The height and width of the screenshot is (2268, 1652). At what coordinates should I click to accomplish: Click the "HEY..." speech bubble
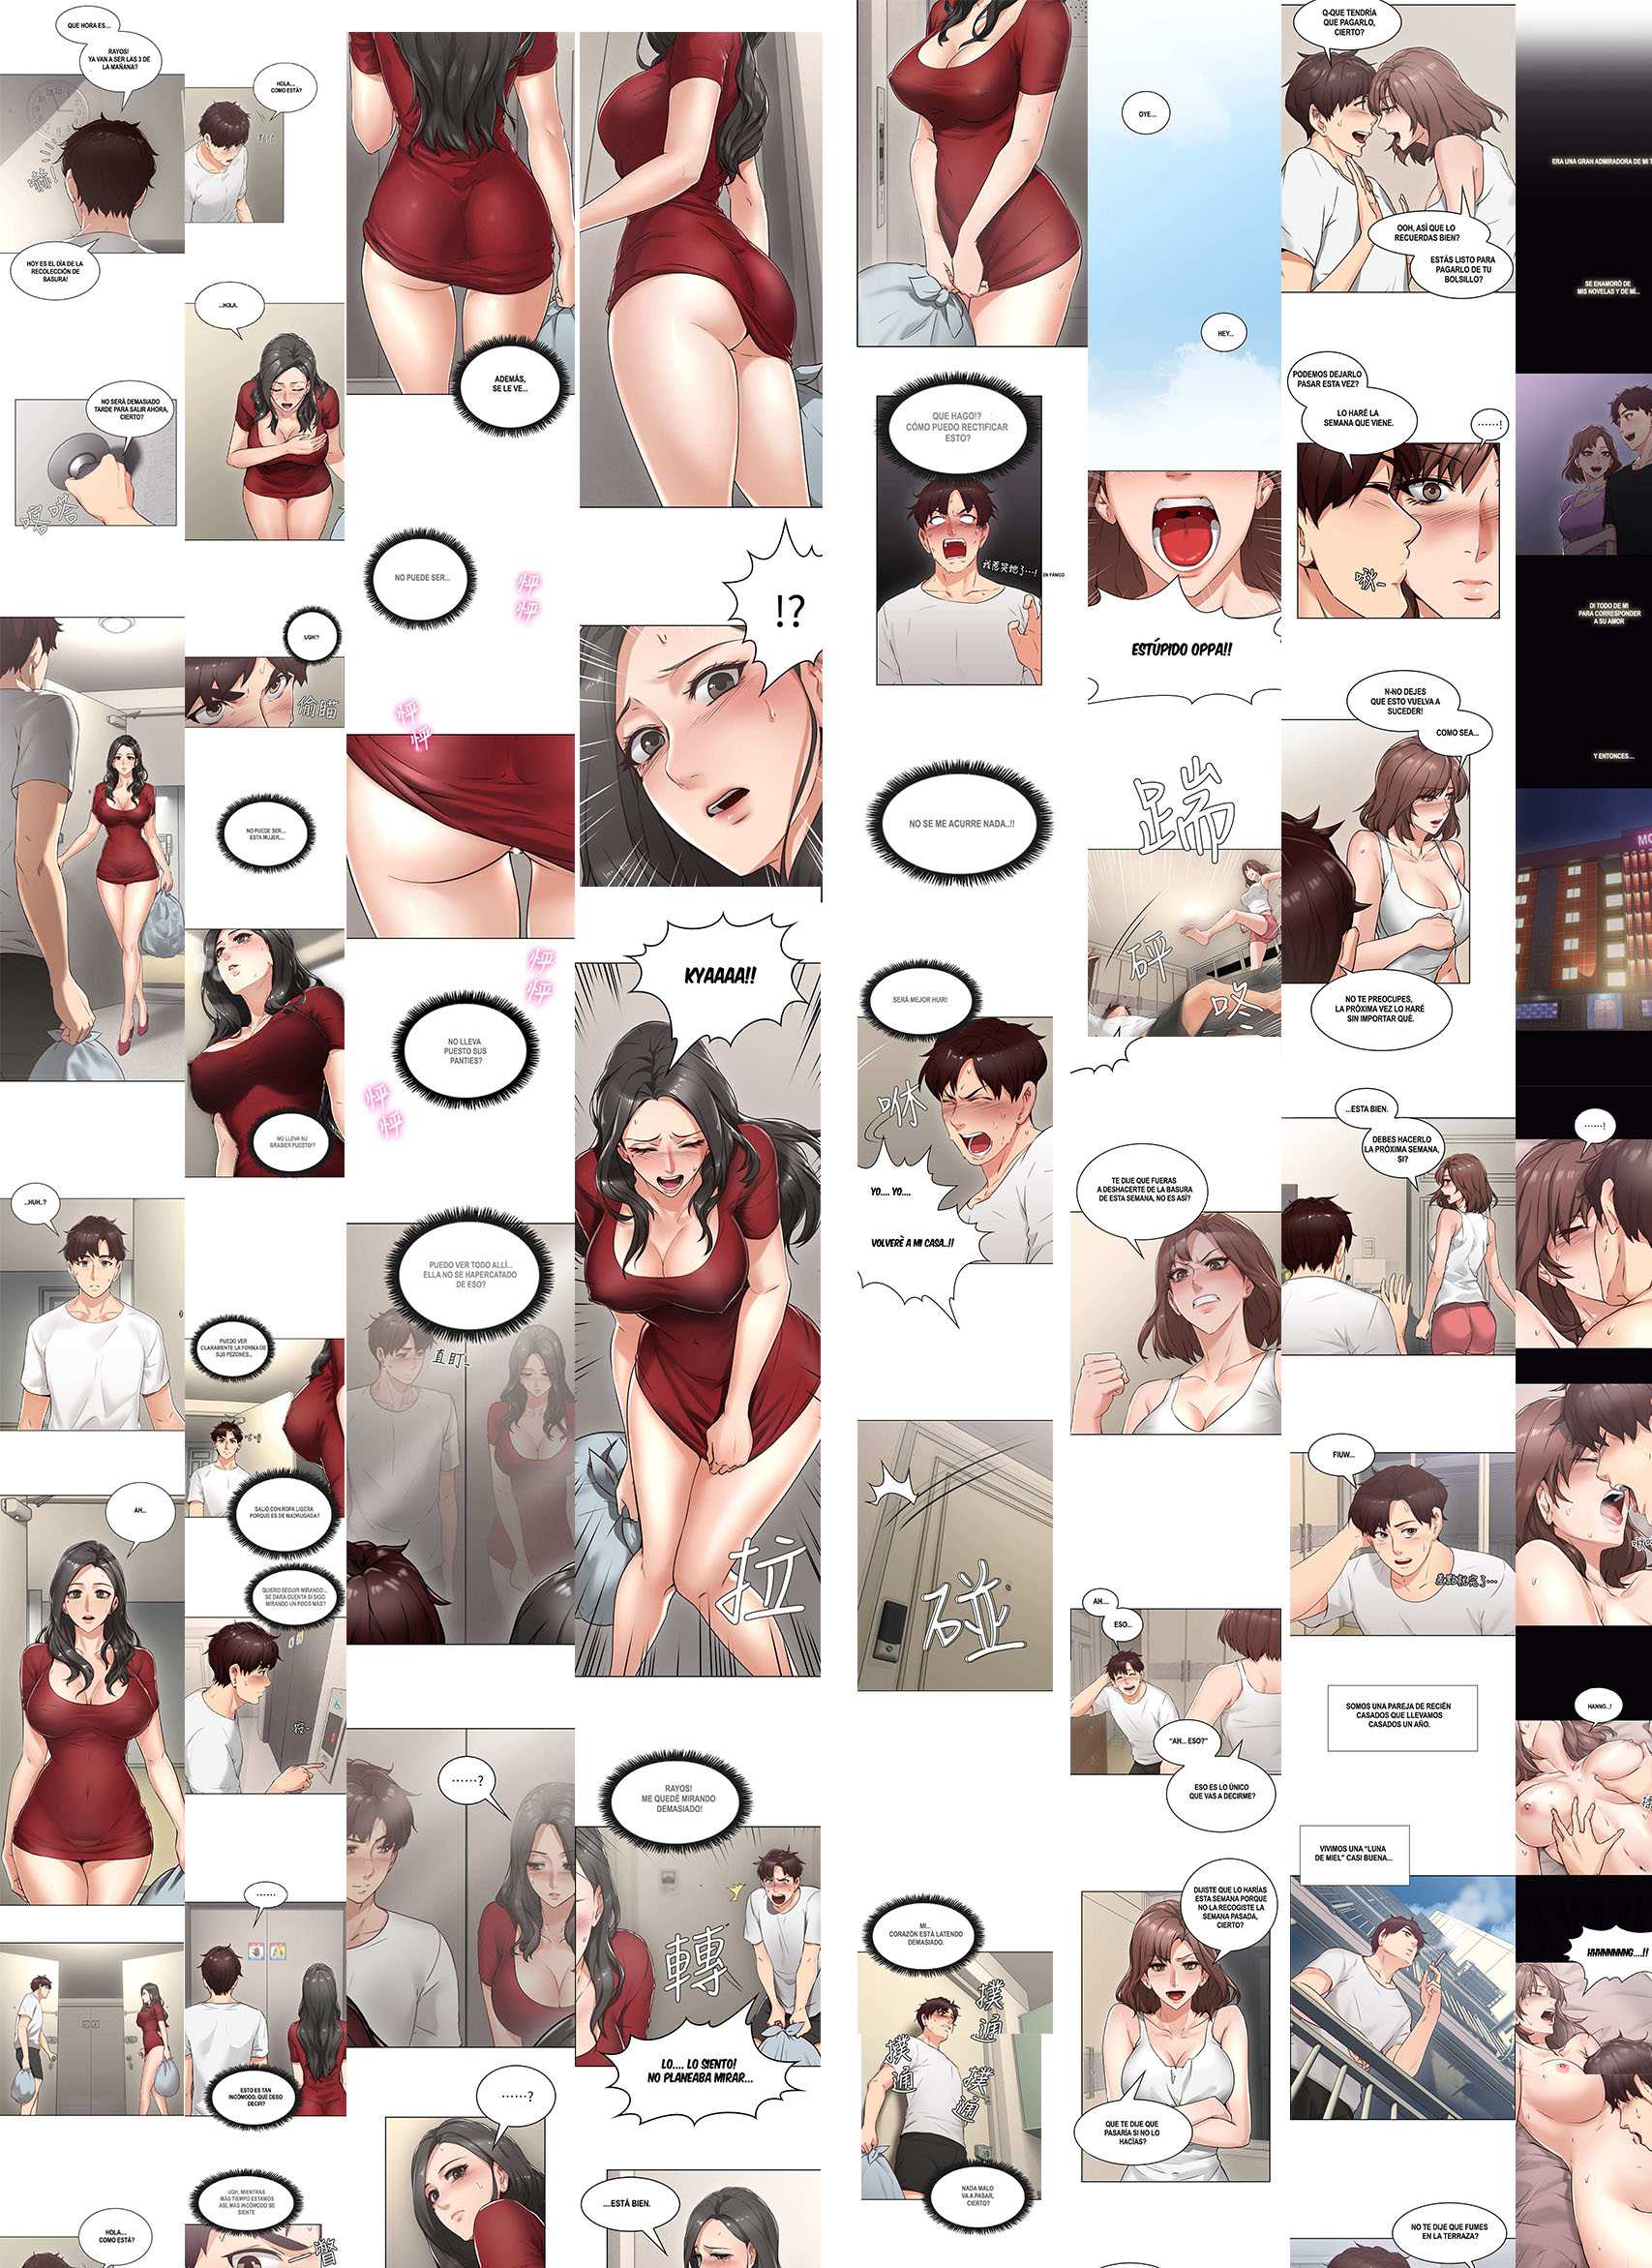pyautogui.click(x=1226, y=333)
